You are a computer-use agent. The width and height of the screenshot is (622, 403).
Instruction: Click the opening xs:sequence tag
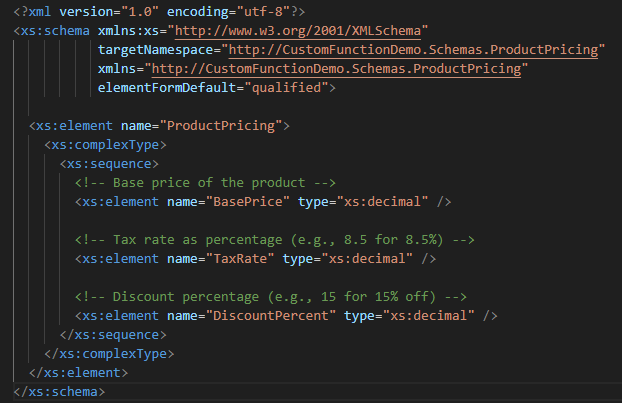109,164
